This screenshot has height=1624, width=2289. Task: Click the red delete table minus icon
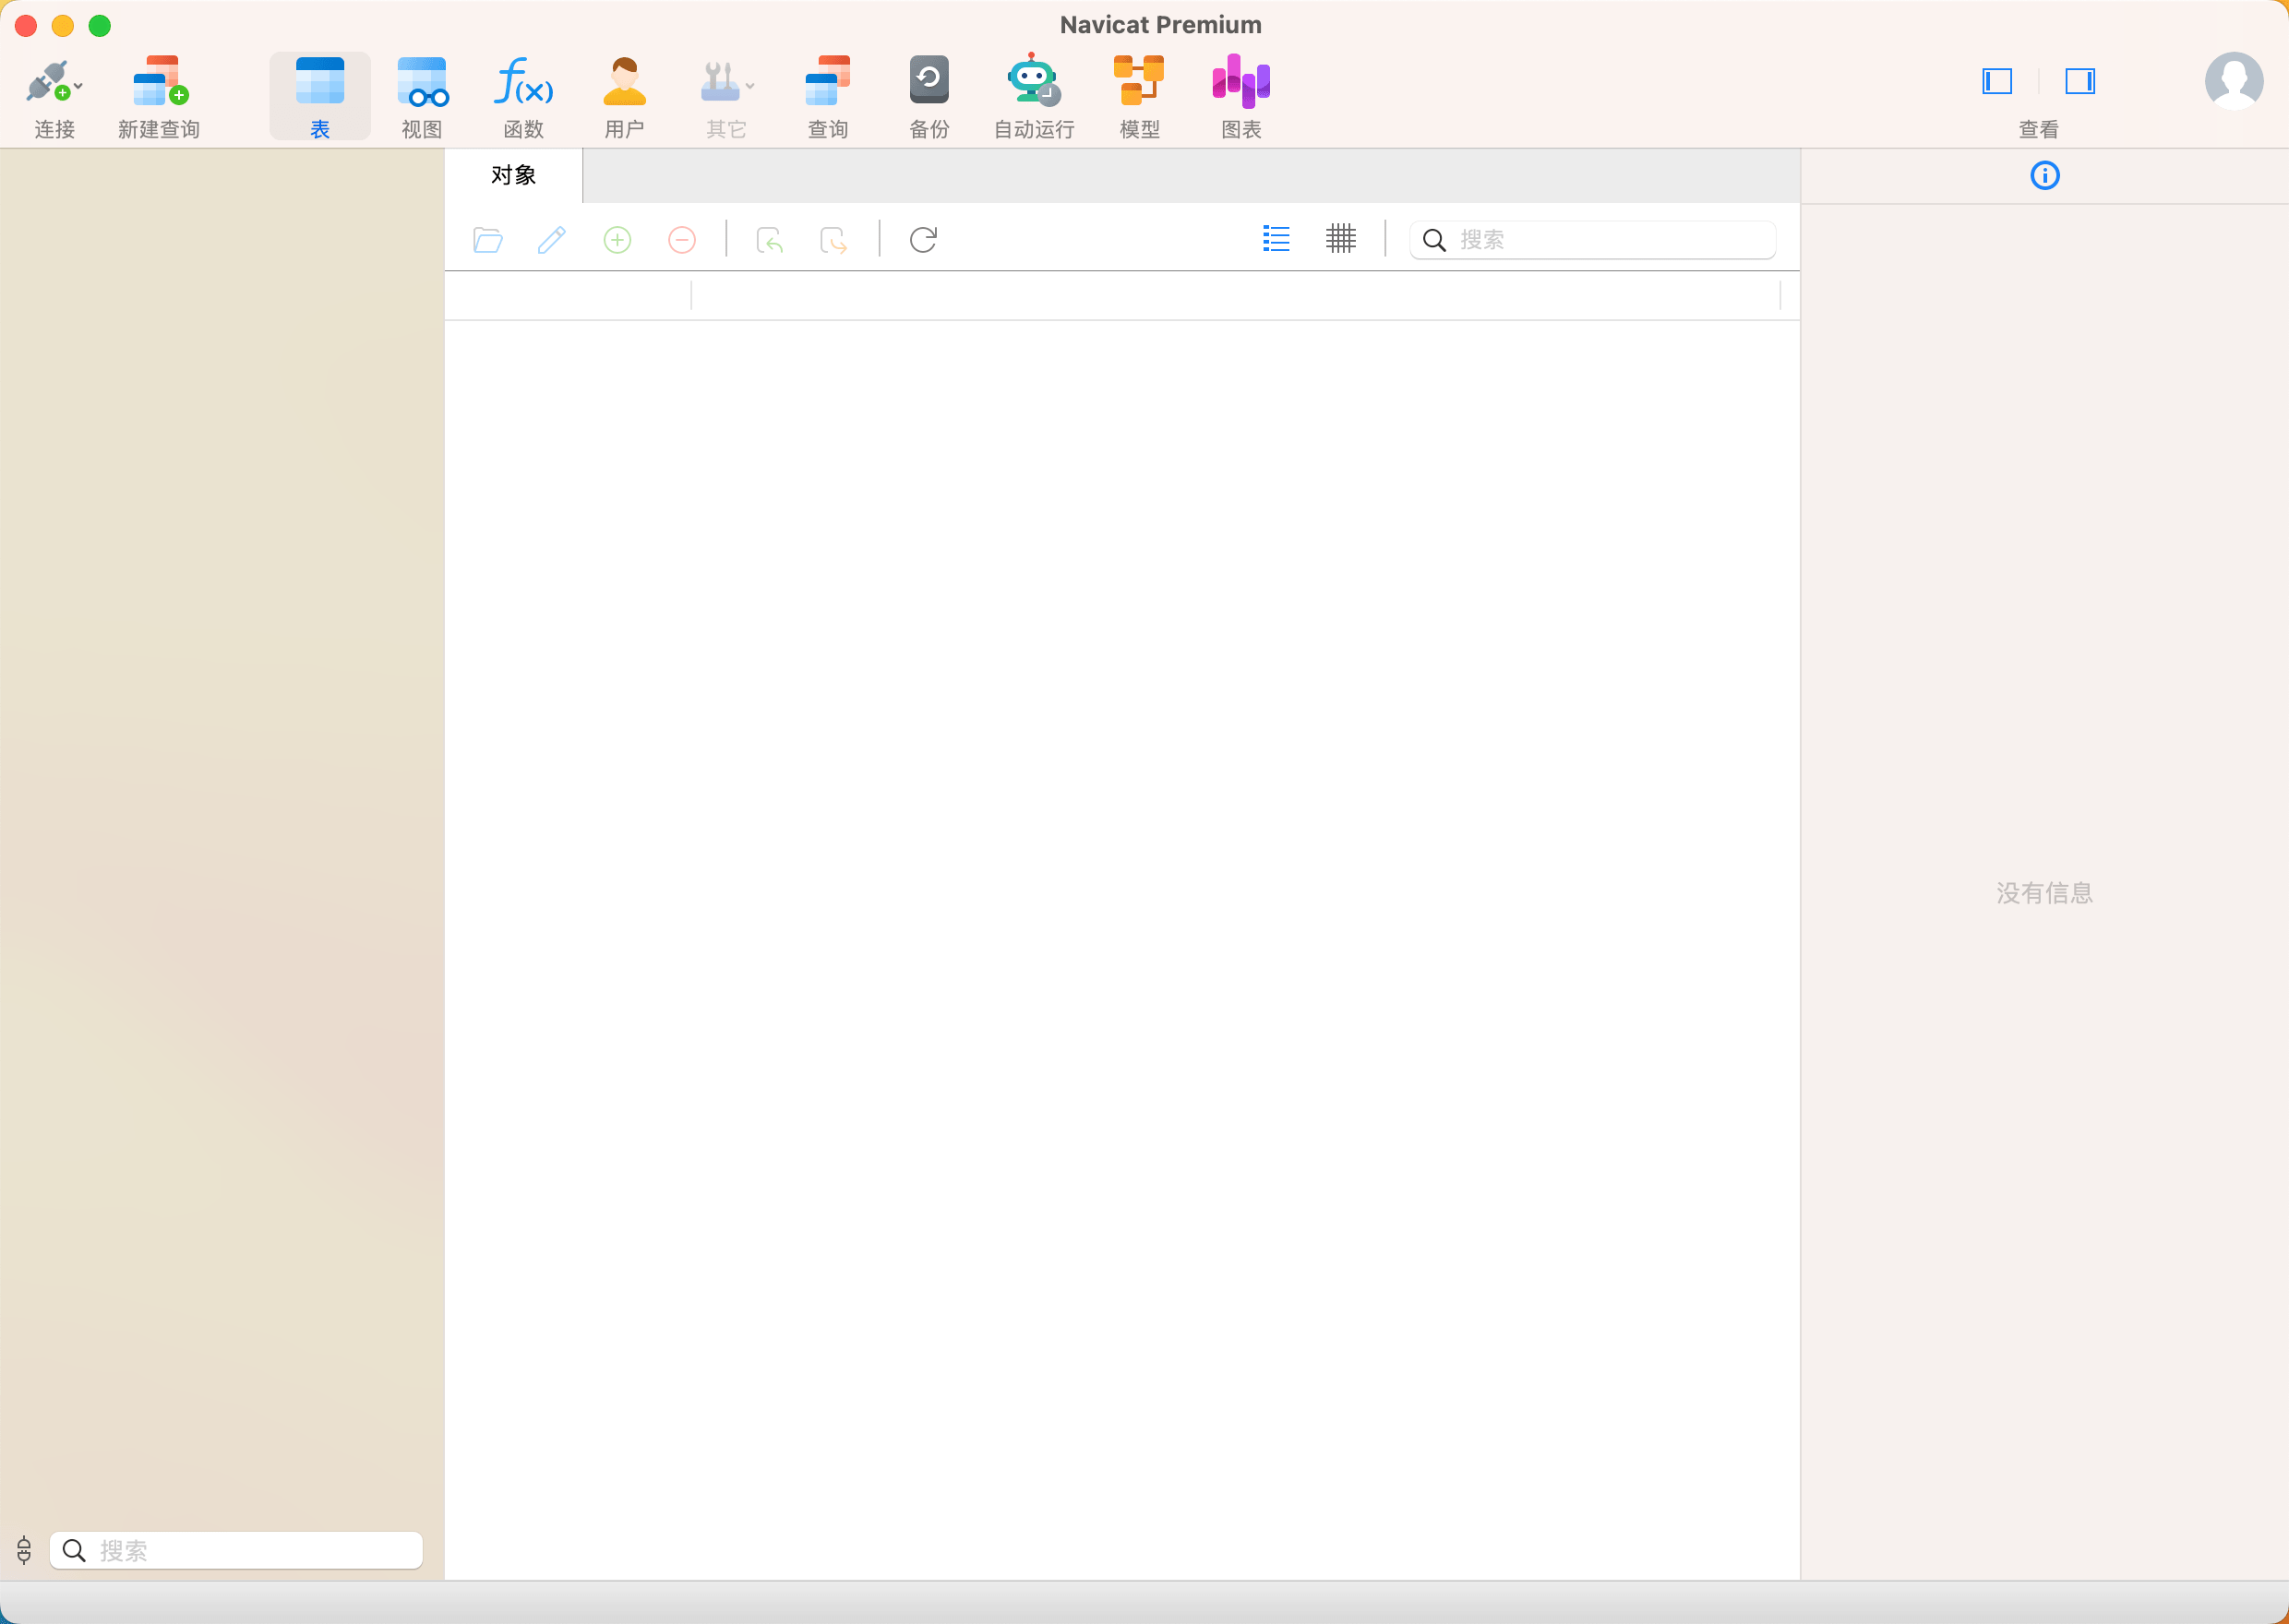click(682, 240)
